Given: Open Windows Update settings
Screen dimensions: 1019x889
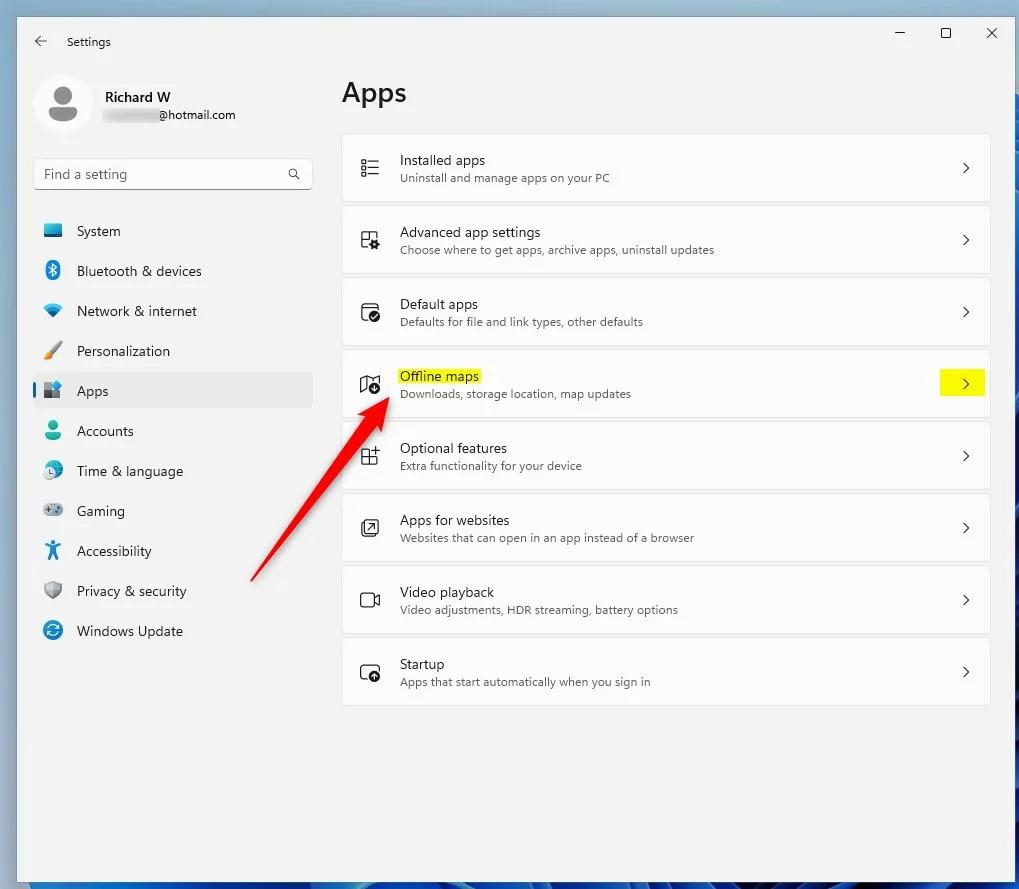Looking at the screenshot, I should (x=129, y=631).
